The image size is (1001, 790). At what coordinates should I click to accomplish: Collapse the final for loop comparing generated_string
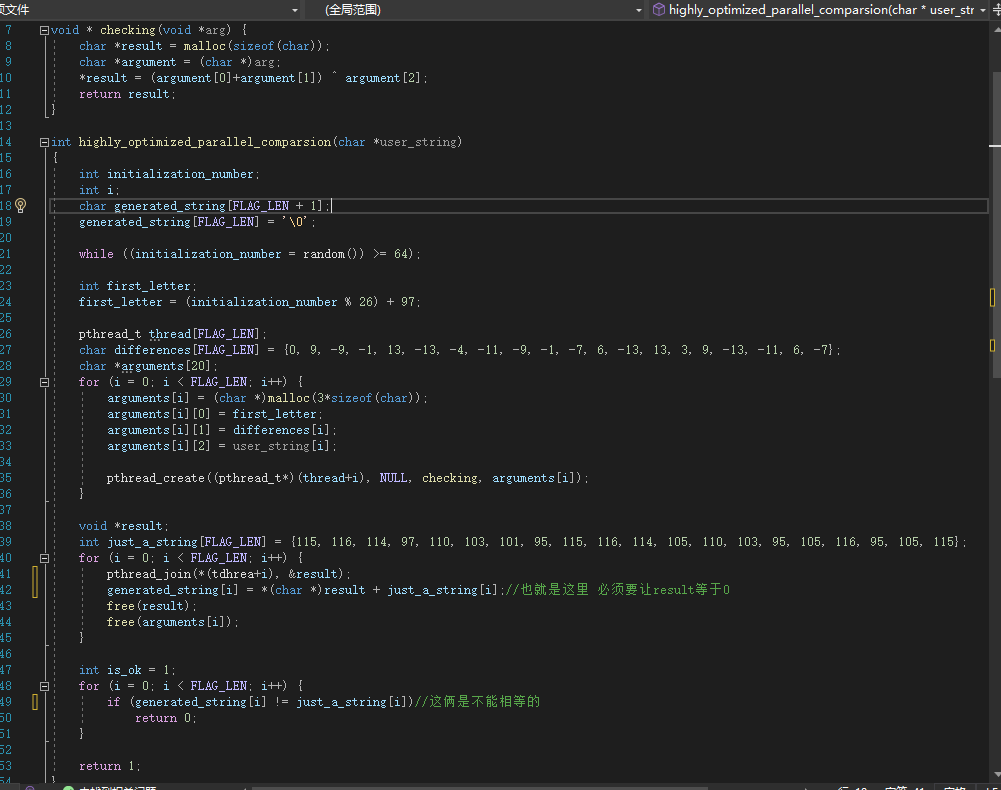pos(44,686)
